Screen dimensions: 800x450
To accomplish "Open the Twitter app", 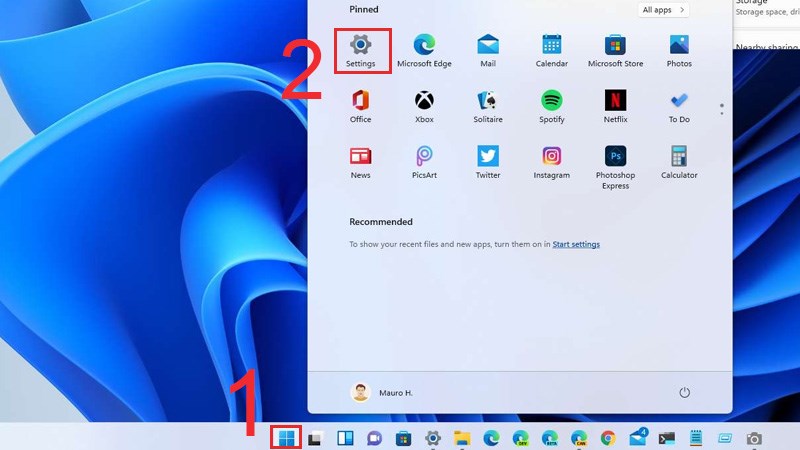I will point(488,163).
